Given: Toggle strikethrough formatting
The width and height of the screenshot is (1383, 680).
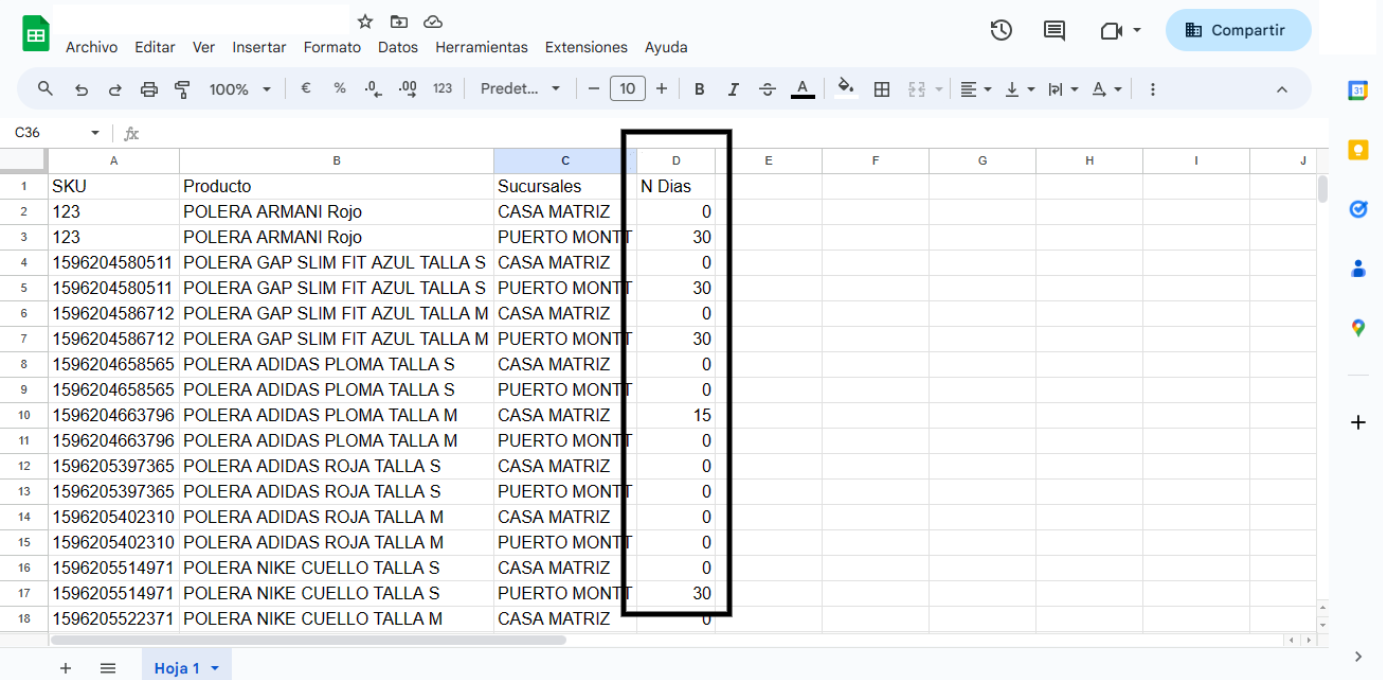Looking at the screenshot, I should [767, 89].
